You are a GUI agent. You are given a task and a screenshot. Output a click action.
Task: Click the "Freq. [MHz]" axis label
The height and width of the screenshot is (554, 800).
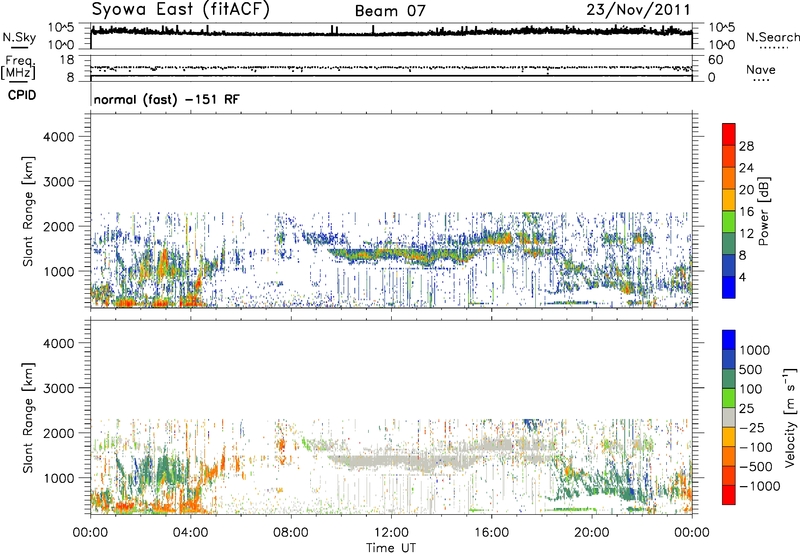[19, 67]
